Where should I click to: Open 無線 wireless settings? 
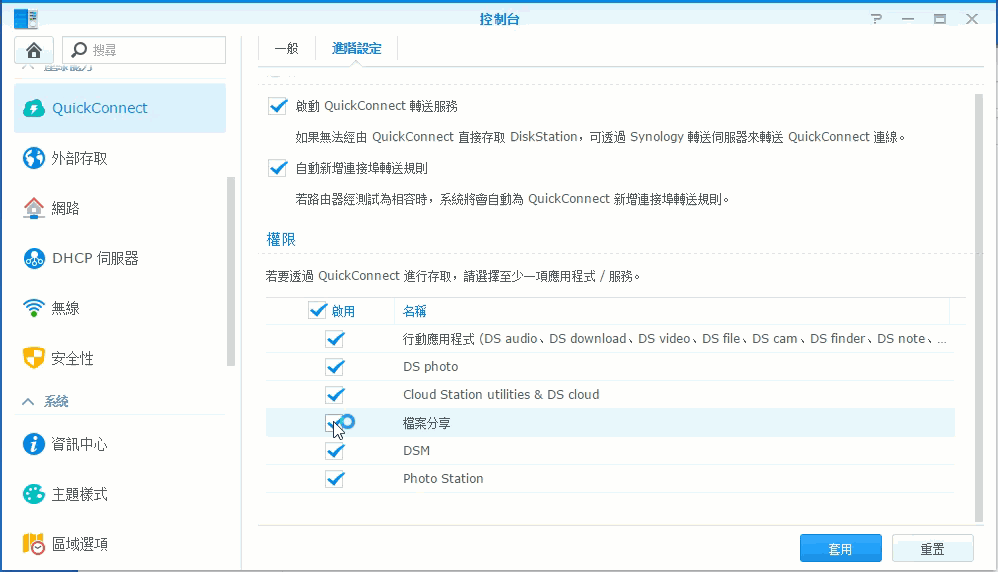coord(65,308)
